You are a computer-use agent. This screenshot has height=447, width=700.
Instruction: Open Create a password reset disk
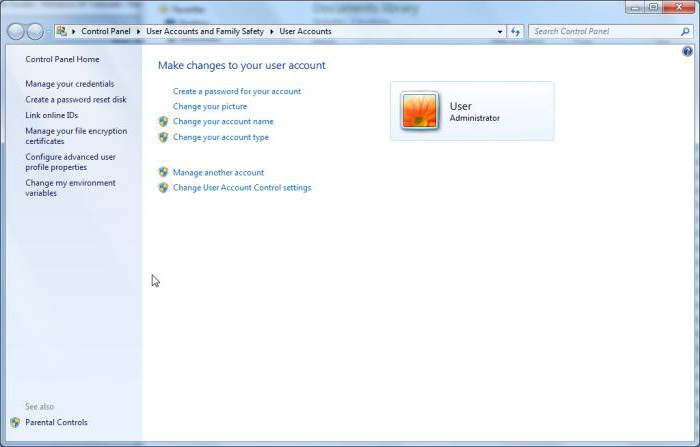76,100
